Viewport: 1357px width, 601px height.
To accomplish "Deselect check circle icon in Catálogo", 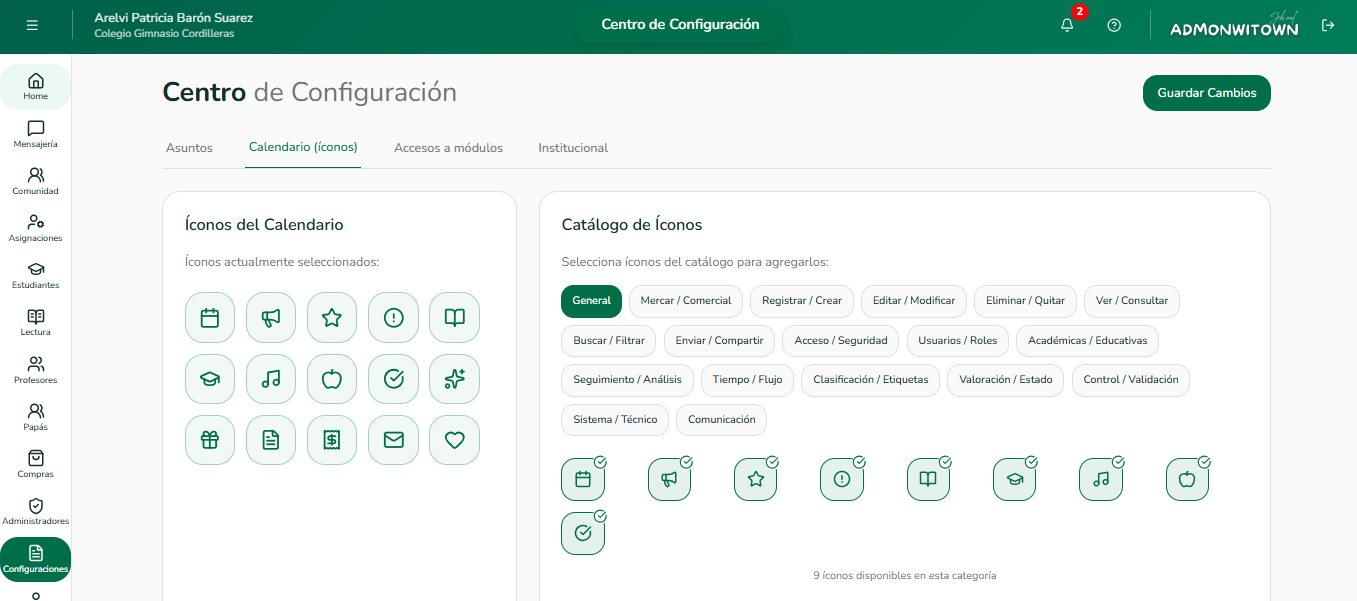I will tap(583, 533).
